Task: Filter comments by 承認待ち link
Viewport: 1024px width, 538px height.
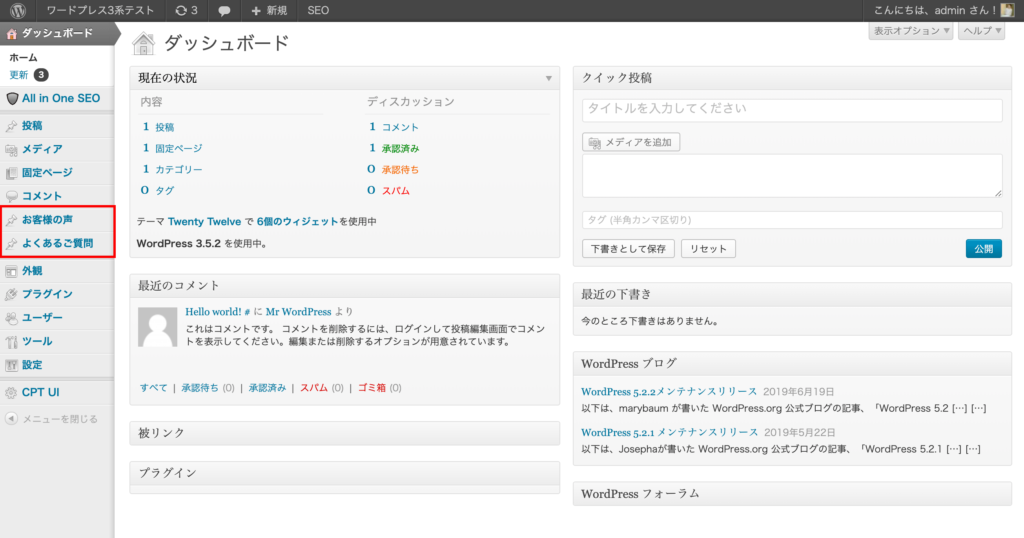Action: (200, 388)
